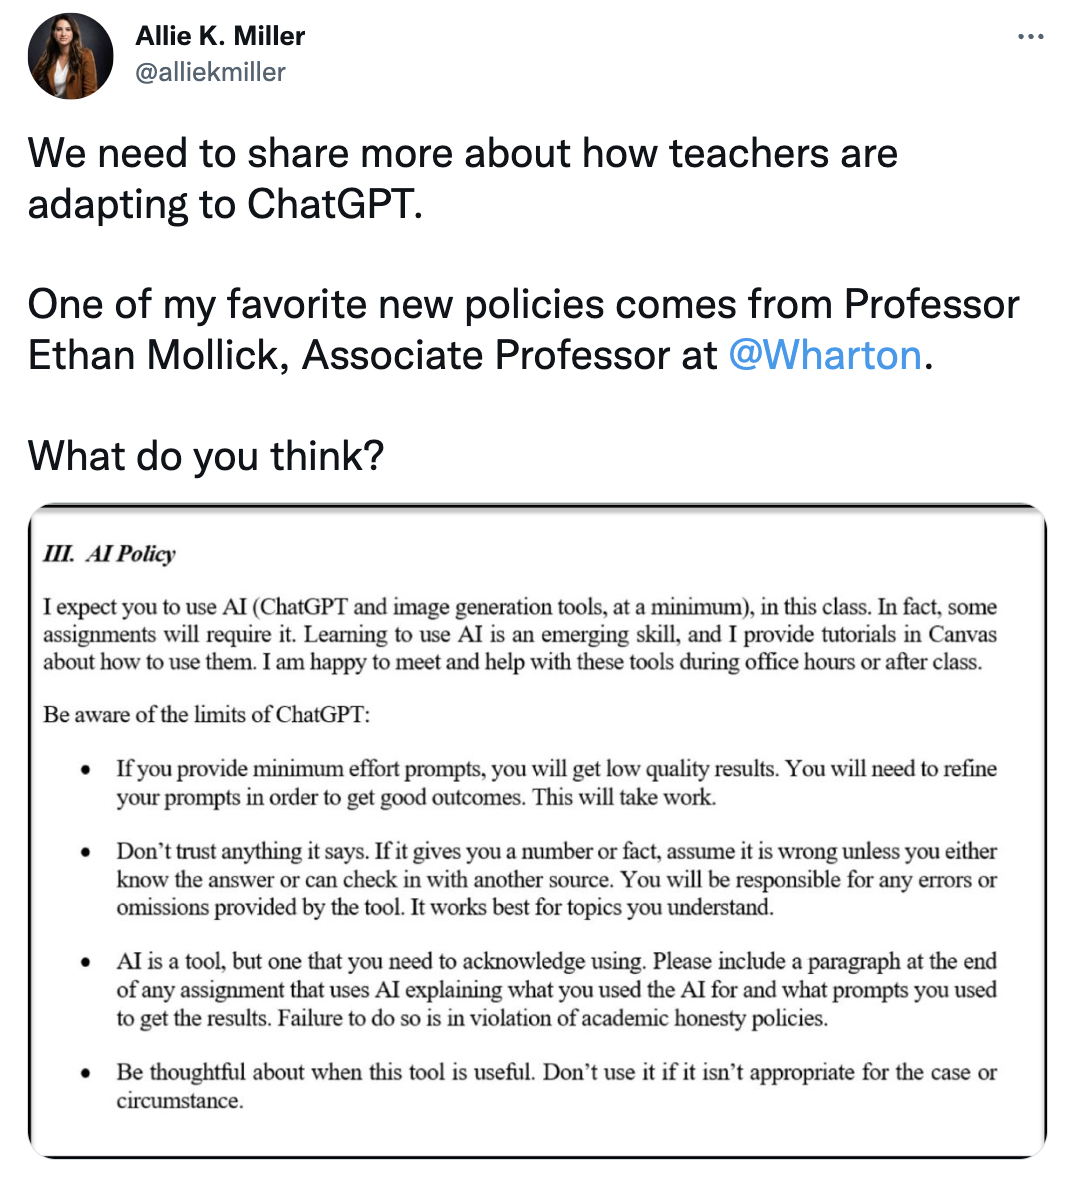Open the tweet's three-dot more options menu
The height and width of the screenshot is (1182, 1068).
[1030, 37]
